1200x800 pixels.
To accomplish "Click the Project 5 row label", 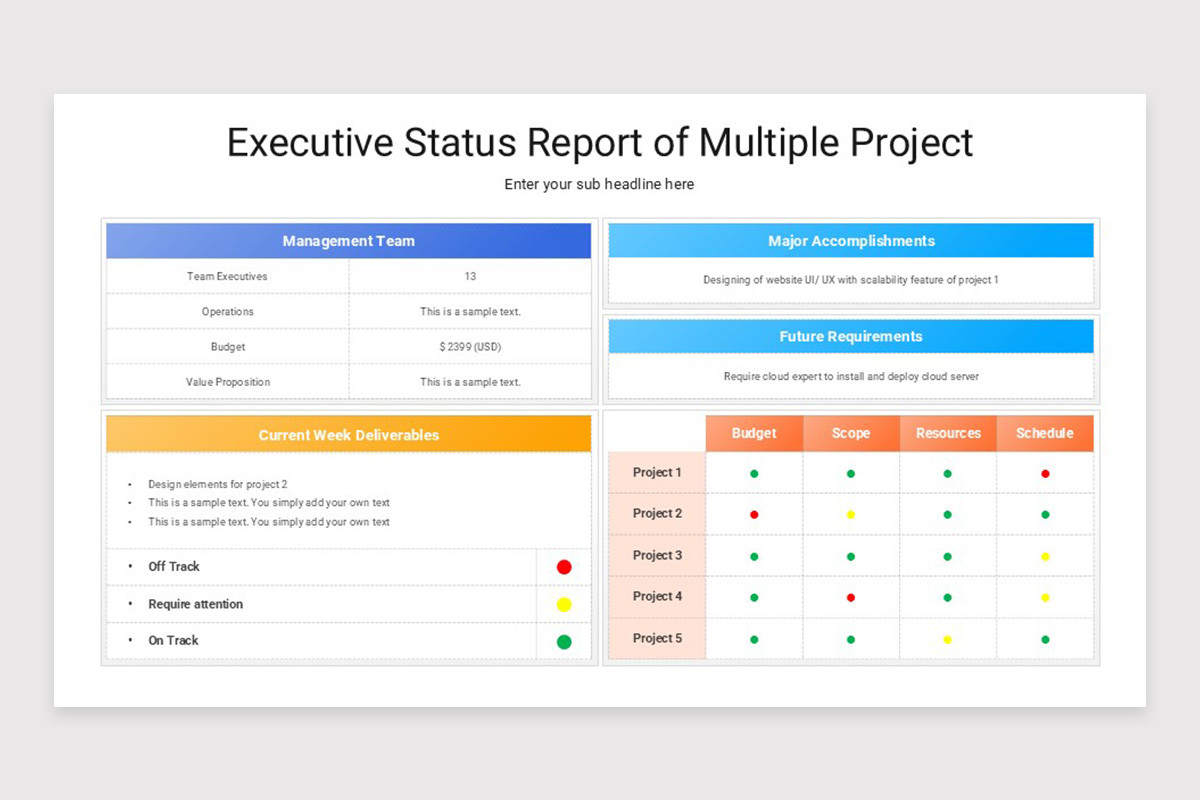I will 656,638.
